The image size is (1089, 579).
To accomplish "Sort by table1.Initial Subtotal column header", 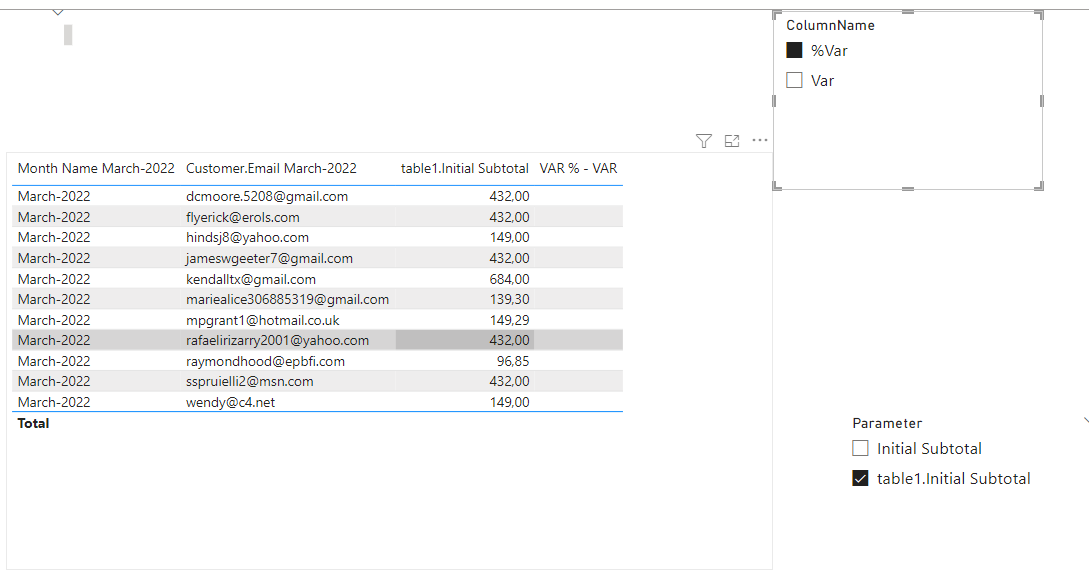I will 465,169.
